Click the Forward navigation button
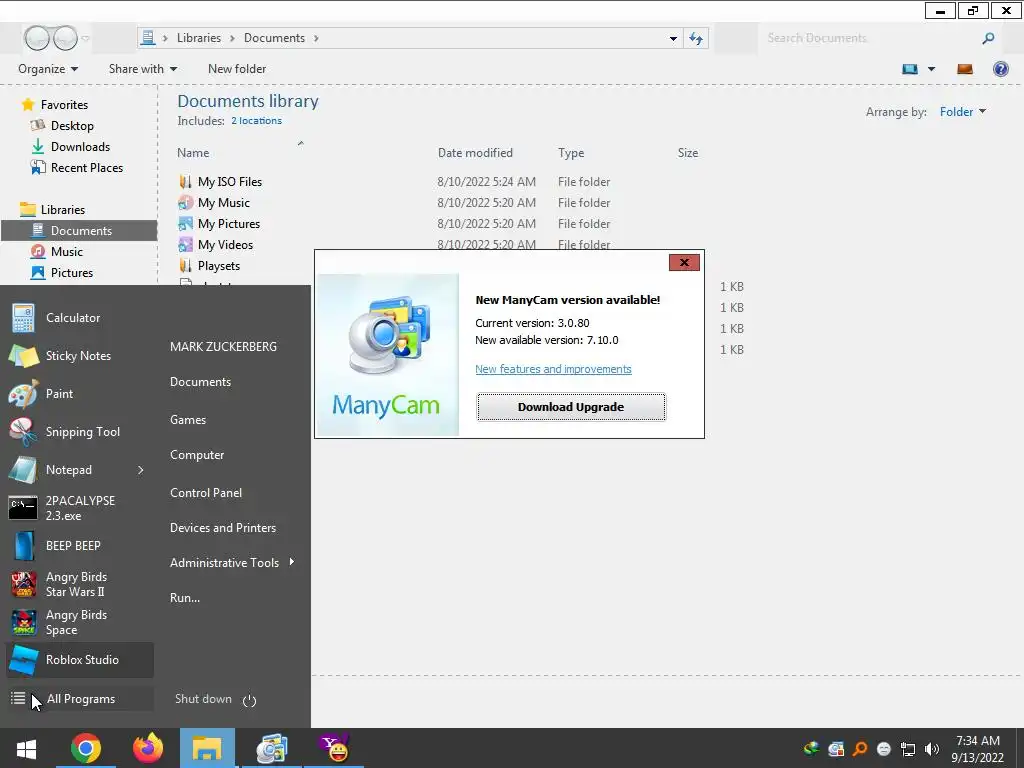Screen dimensions: 1024x768 click(65, 38)
